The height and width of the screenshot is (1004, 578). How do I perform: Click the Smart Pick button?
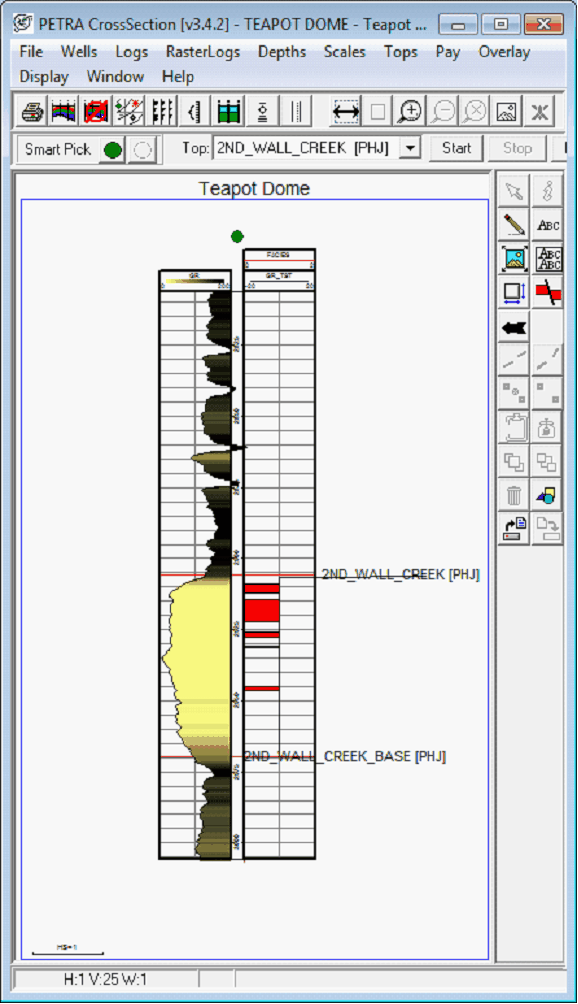click(58, 150)
